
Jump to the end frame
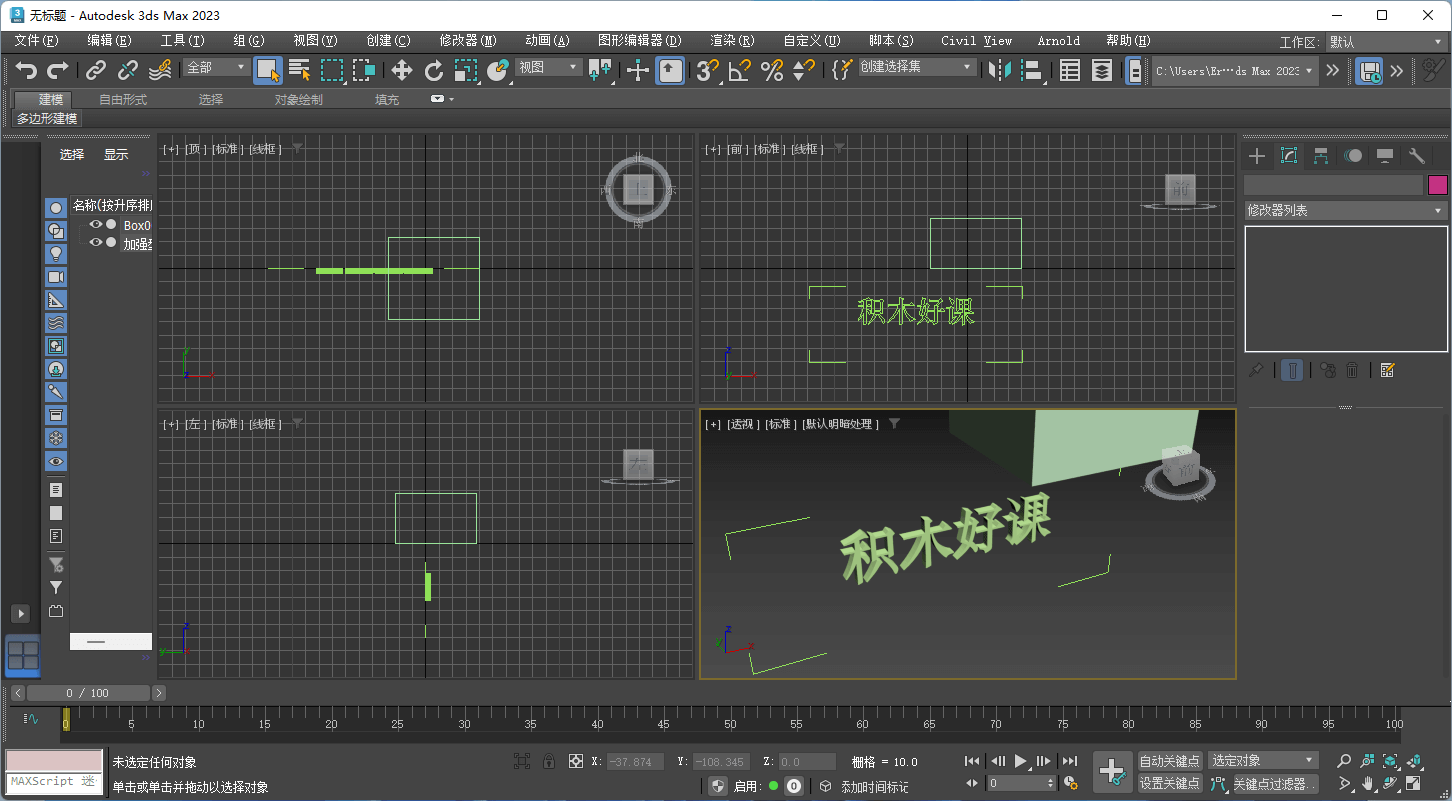(x=1070, y=761)
